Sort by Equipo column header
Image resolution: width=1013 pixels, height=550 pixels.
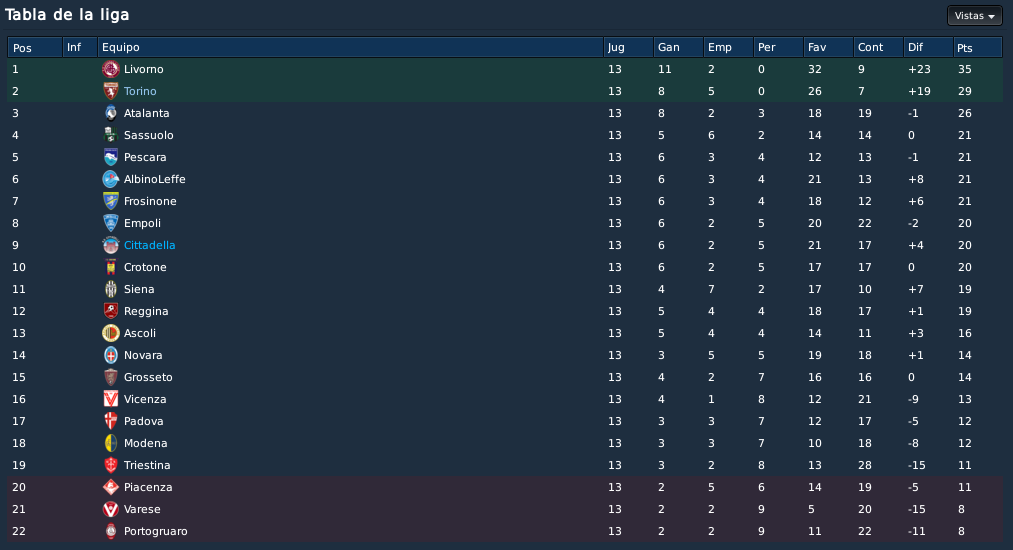[x=350, y=47]
